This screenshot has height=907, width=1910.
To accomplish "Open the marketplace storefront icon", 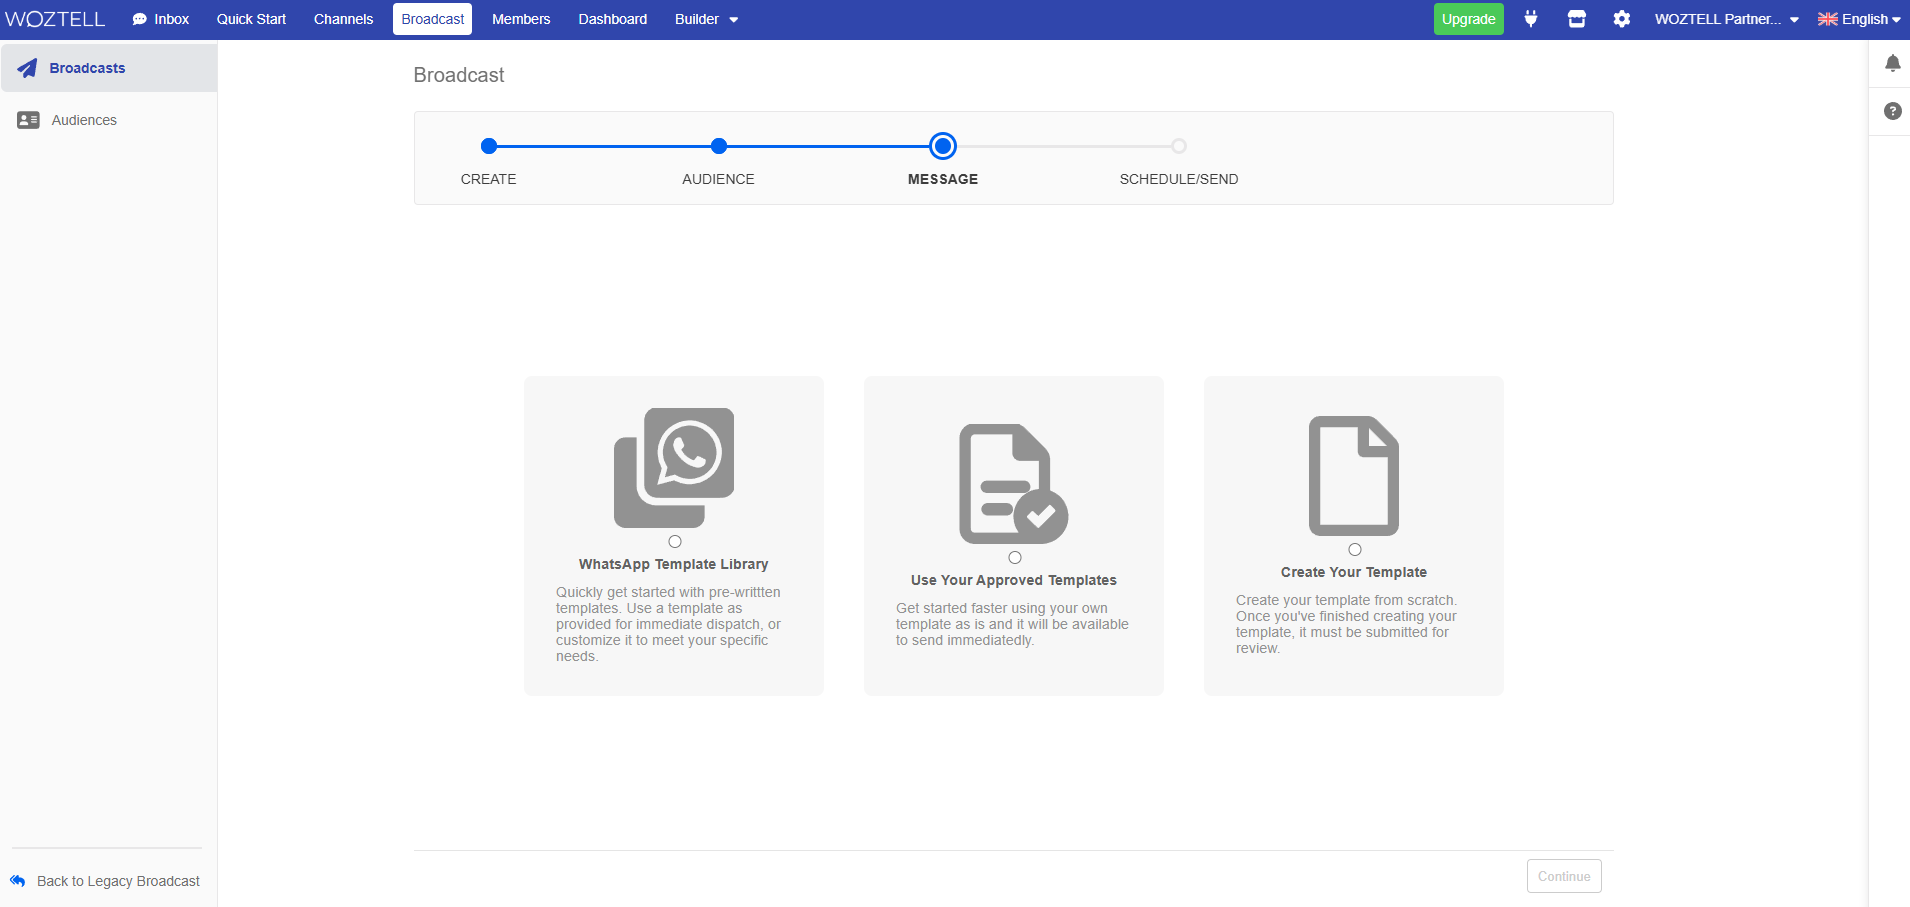I will click(1577, 19).
